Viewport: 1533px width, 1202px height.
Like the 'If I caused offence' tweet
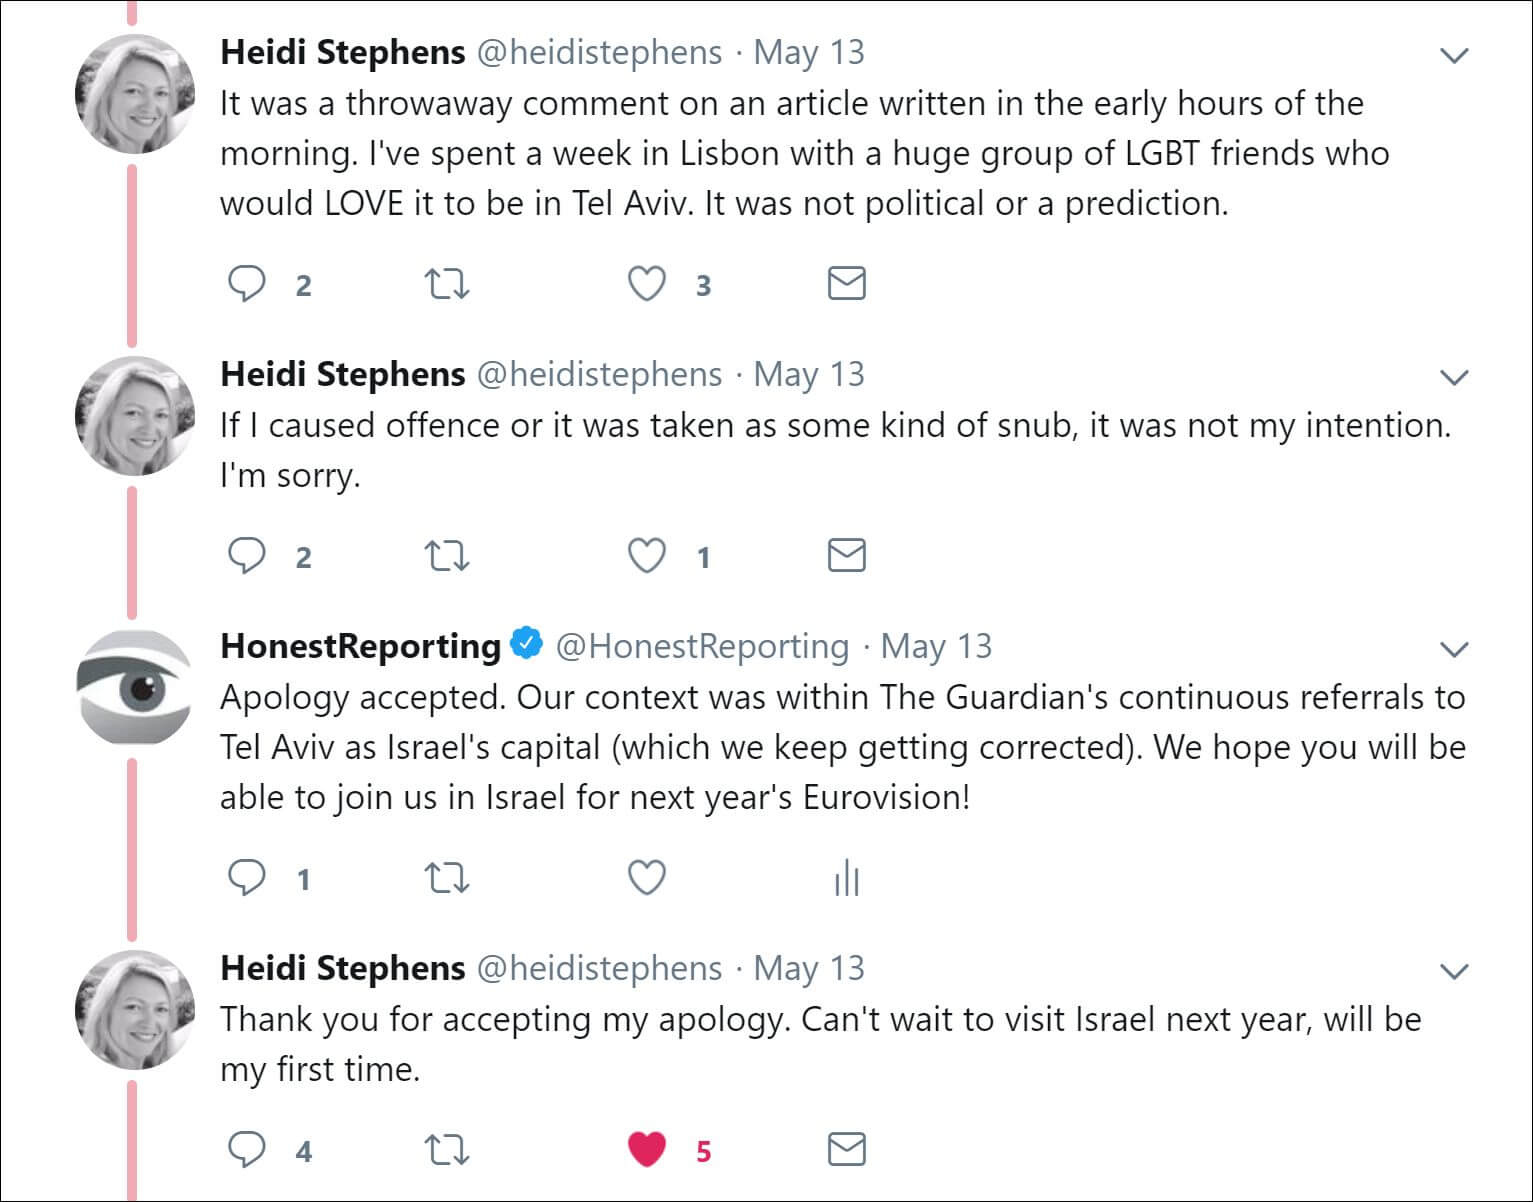[x=646, y=556]
